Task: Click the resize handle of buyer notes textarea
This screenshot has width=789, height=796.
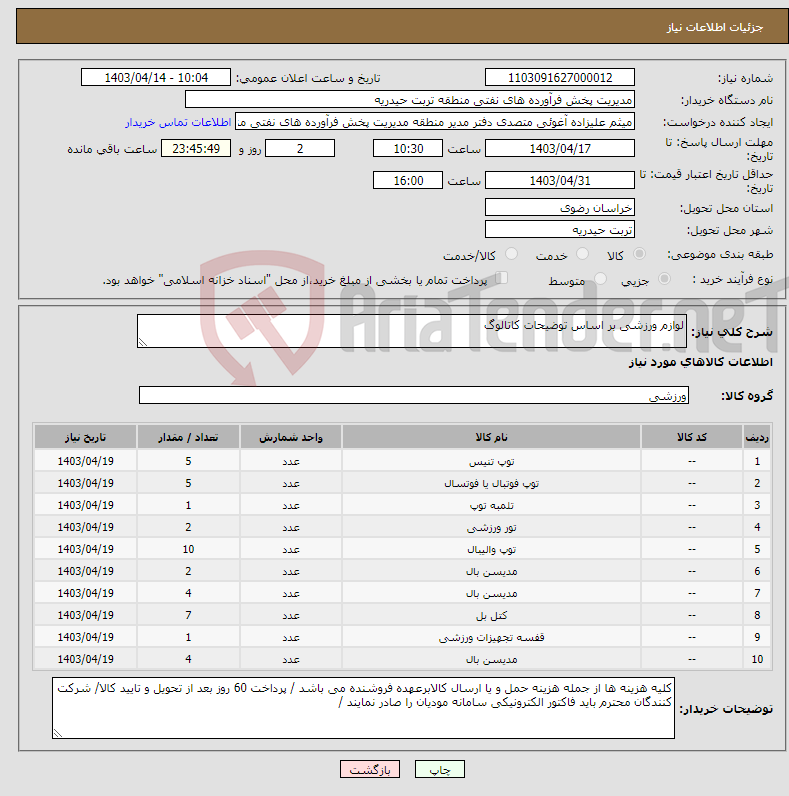Action: [58, 733]
